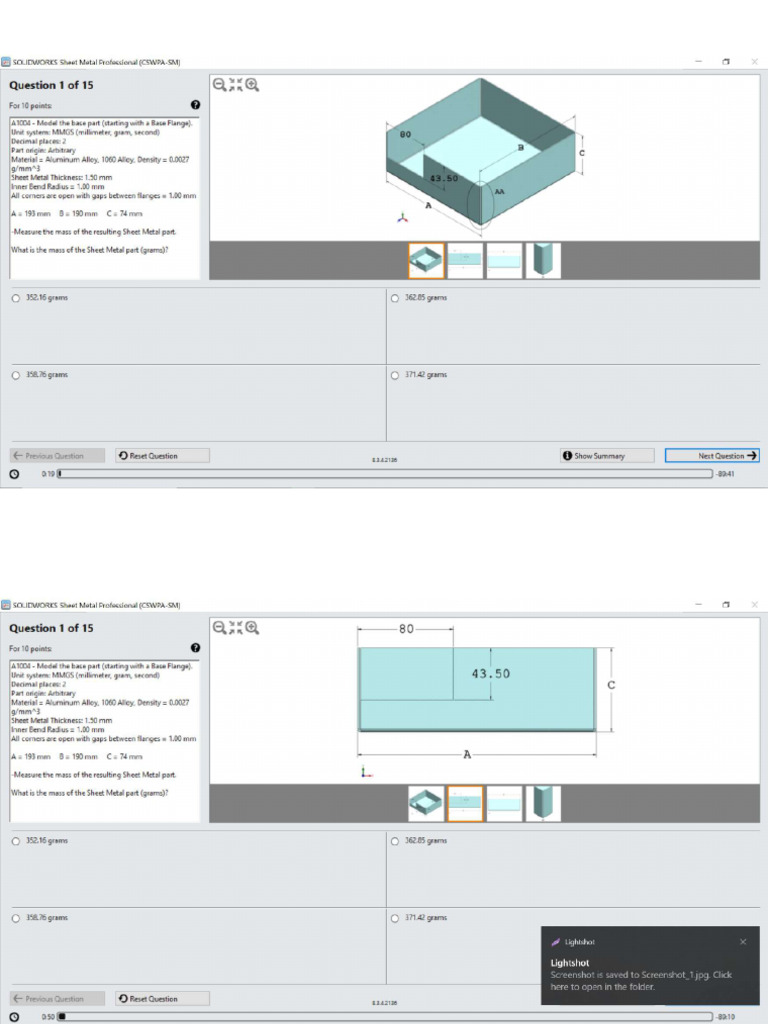Reset Question in the bottom window

coord(163,999)
